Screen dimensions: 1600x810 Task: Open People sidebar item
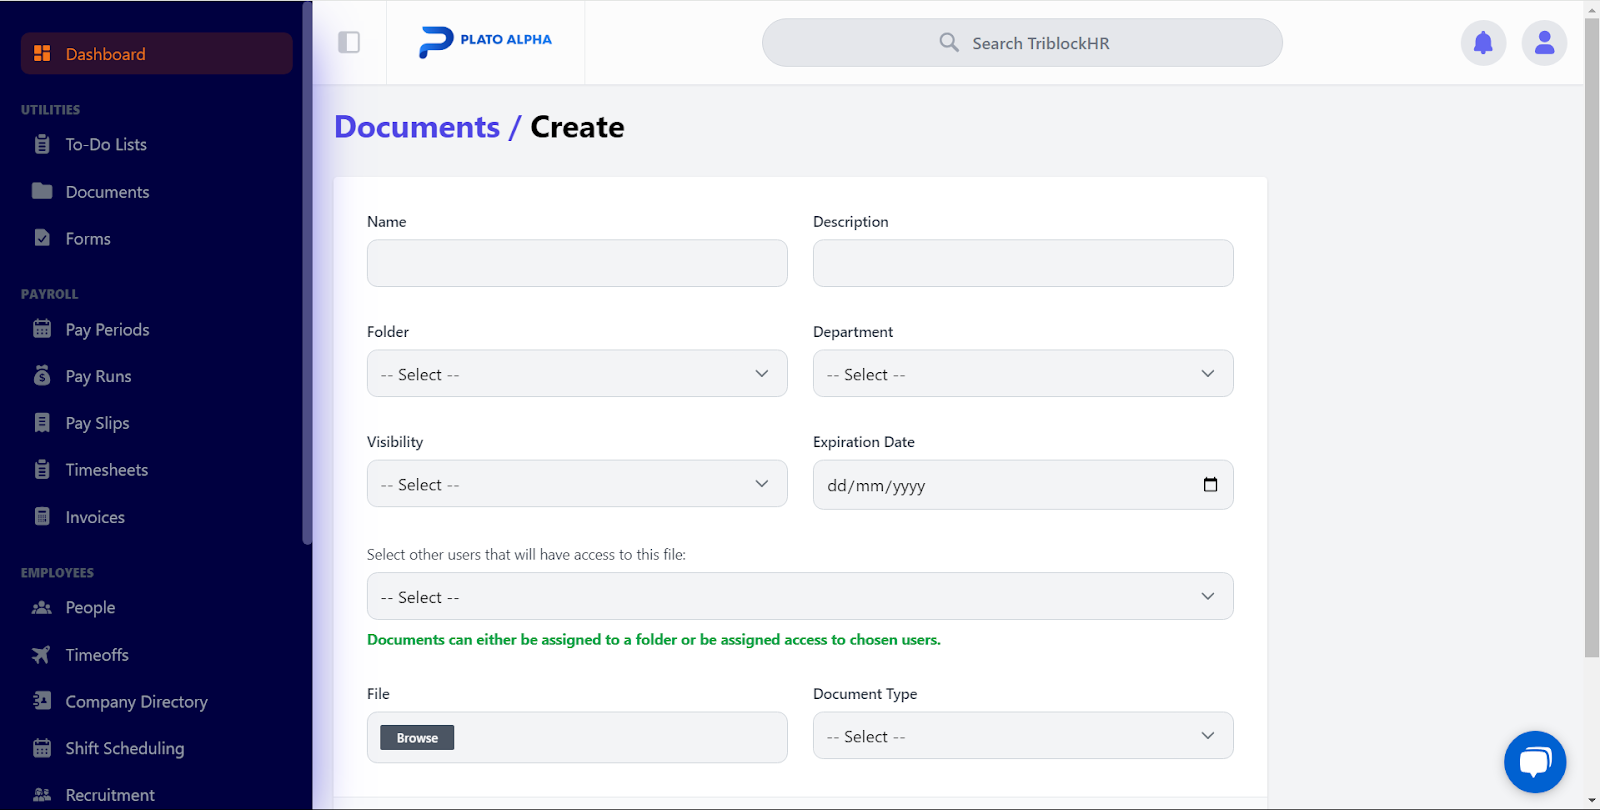tap(90, 607)
